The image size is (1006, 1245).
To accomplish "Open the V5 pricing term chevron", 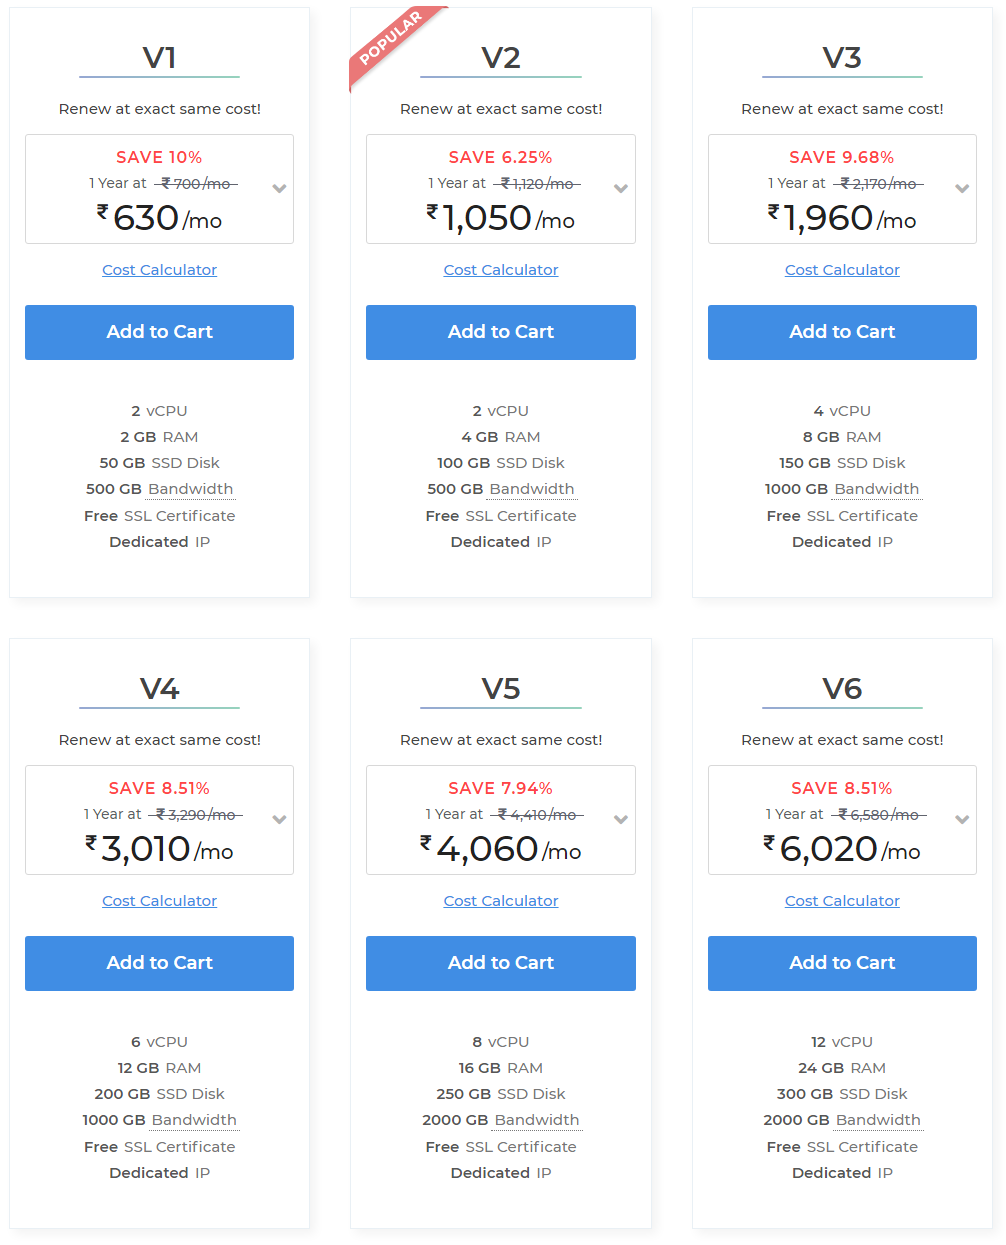I will coord(621,820).
